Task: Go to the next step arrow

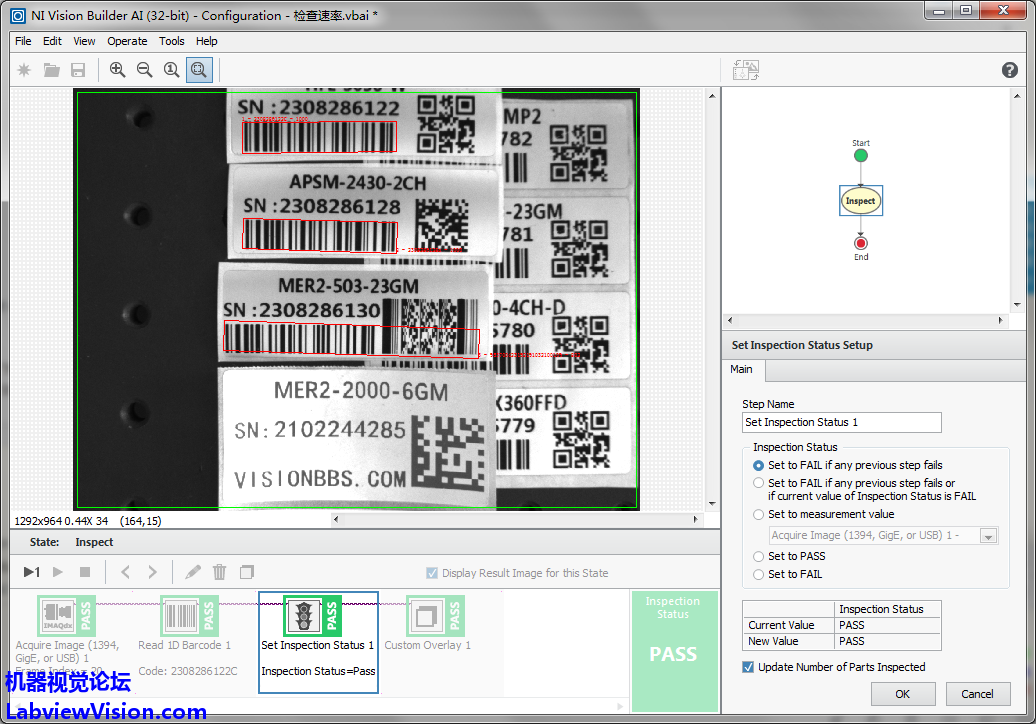Action: tap(153, 572)
